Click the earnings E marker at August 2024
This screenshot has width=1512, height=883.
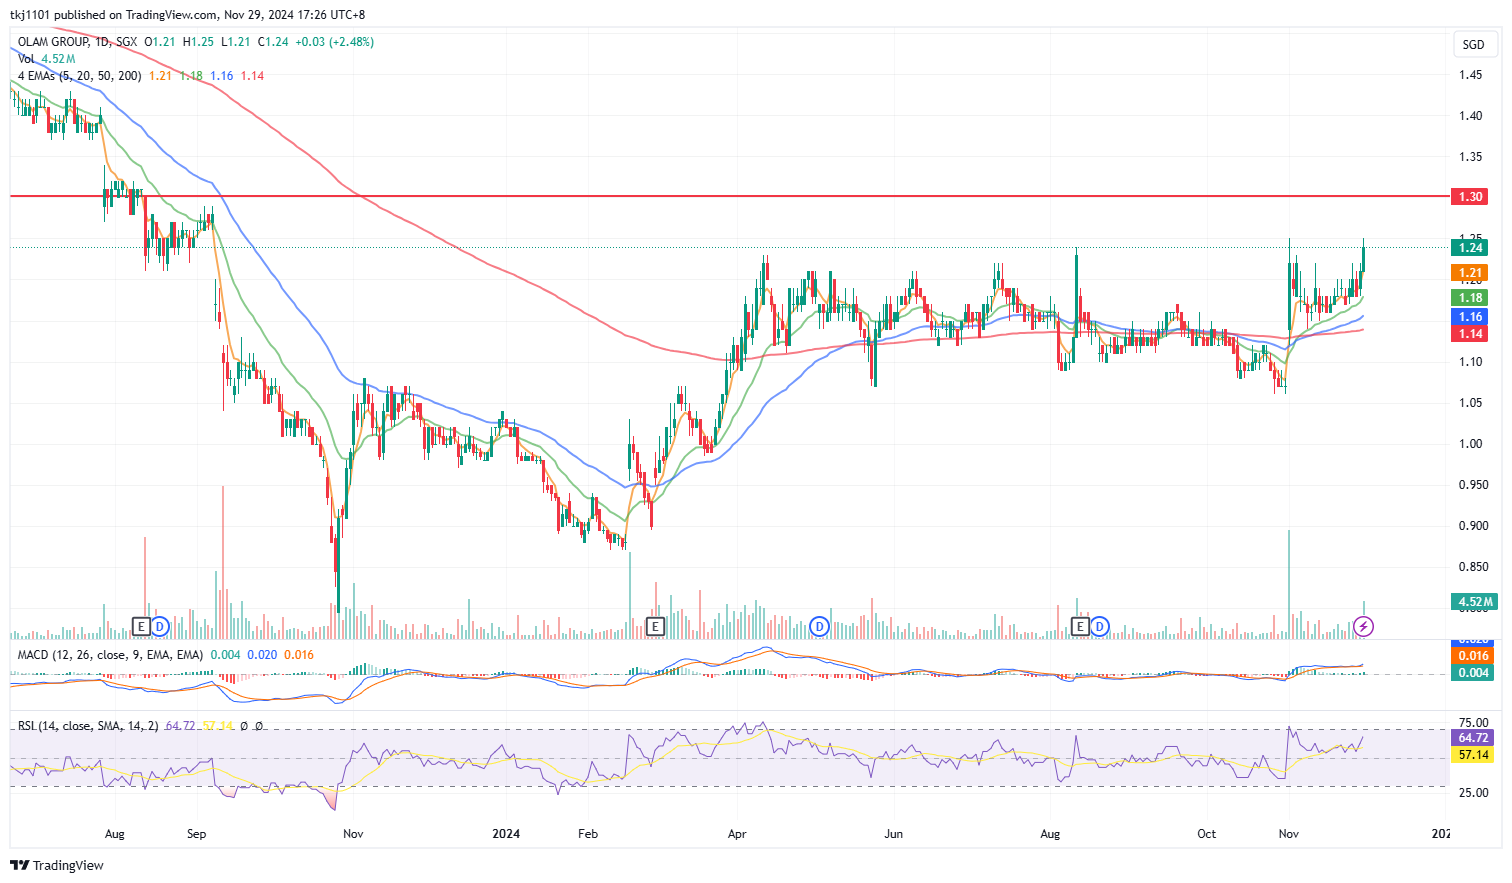click(1080, 627)
